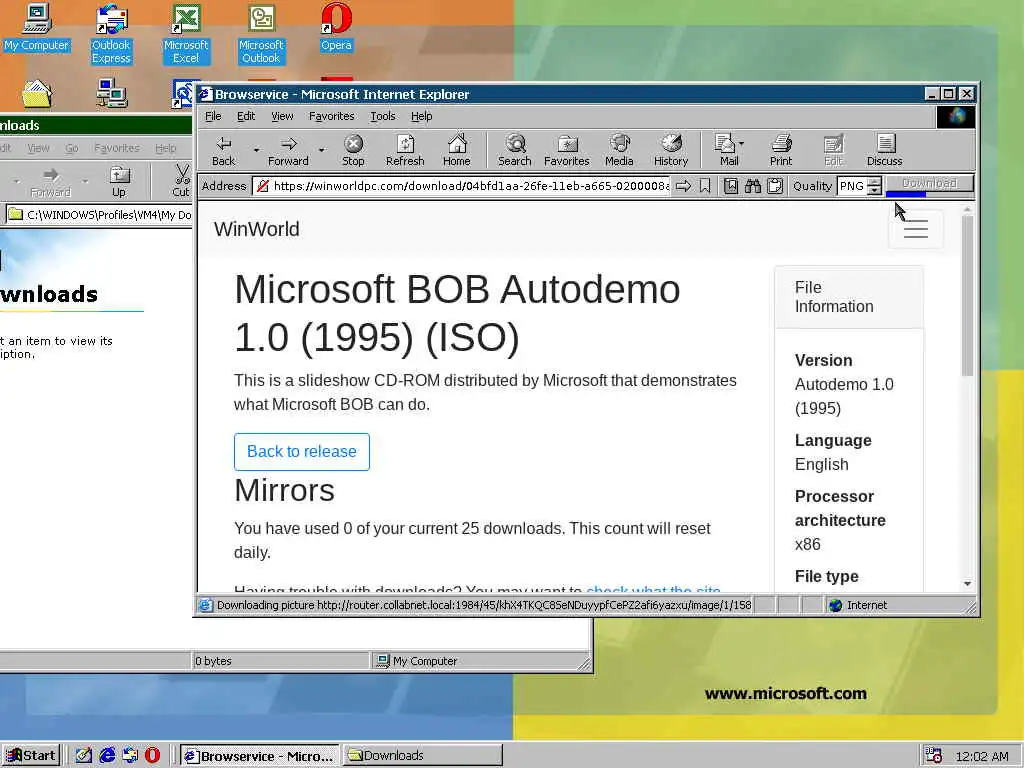This screenshot has width=1024, height=768.
Task: Open the Help menu in Internet Explorer
Action: click(421, 116)
